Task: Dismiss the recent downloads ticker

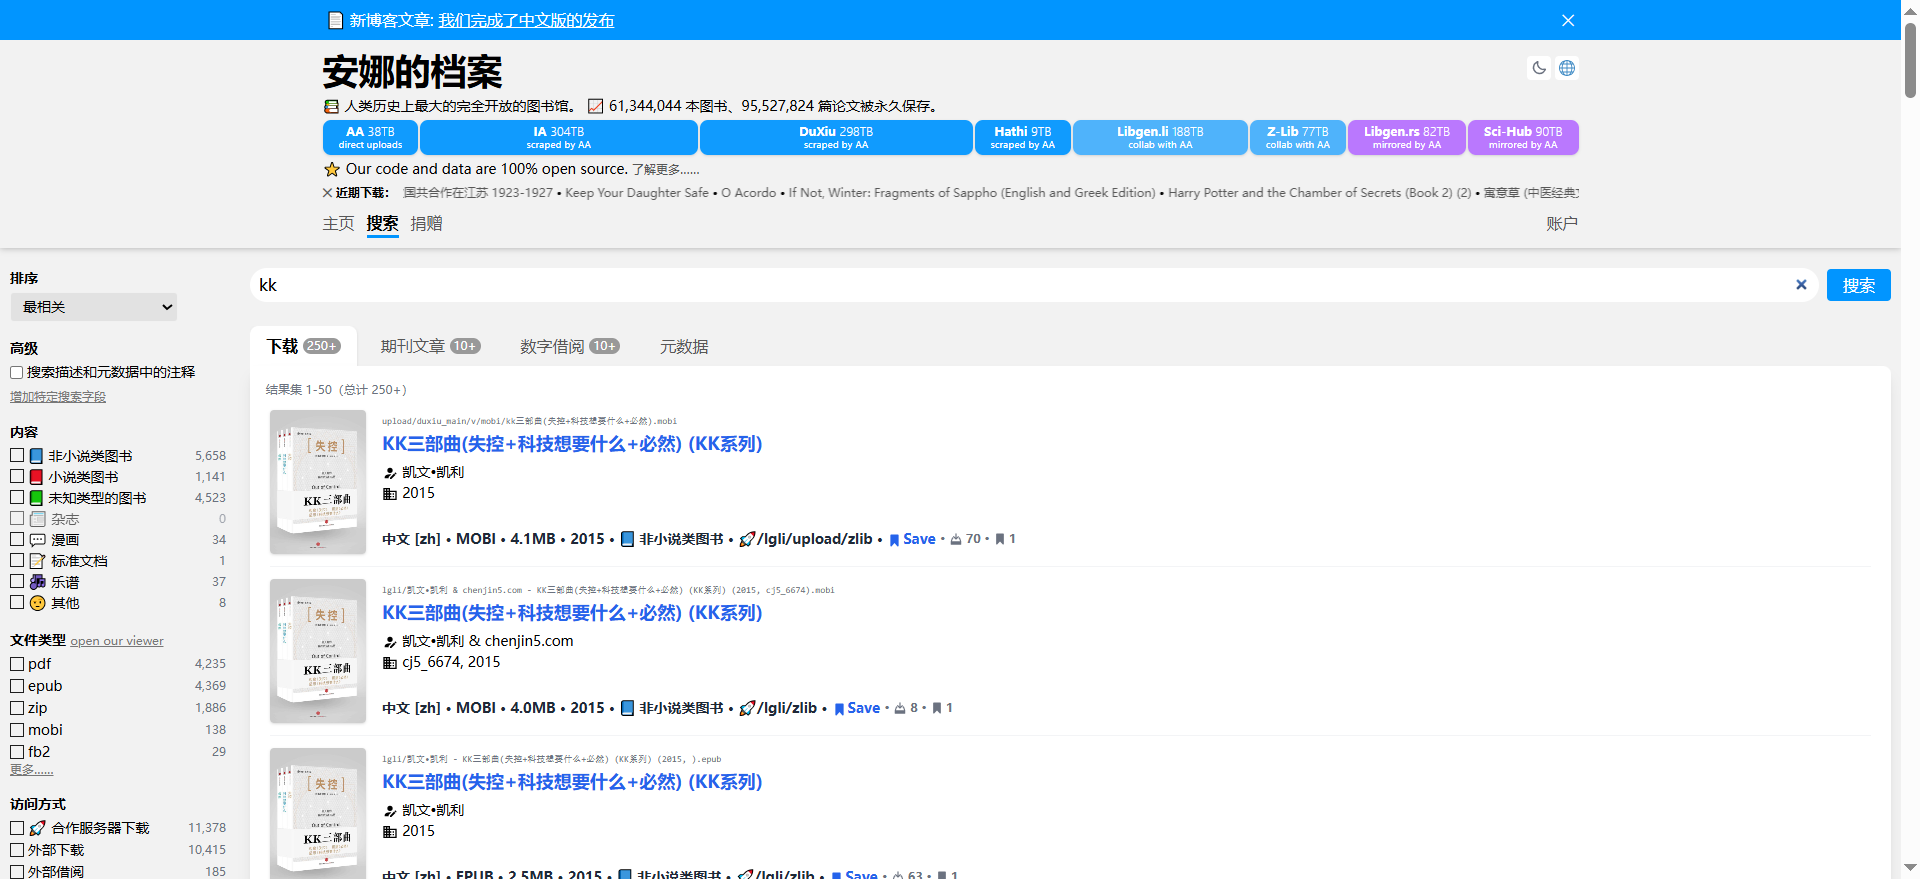Action: coord(327,193)
